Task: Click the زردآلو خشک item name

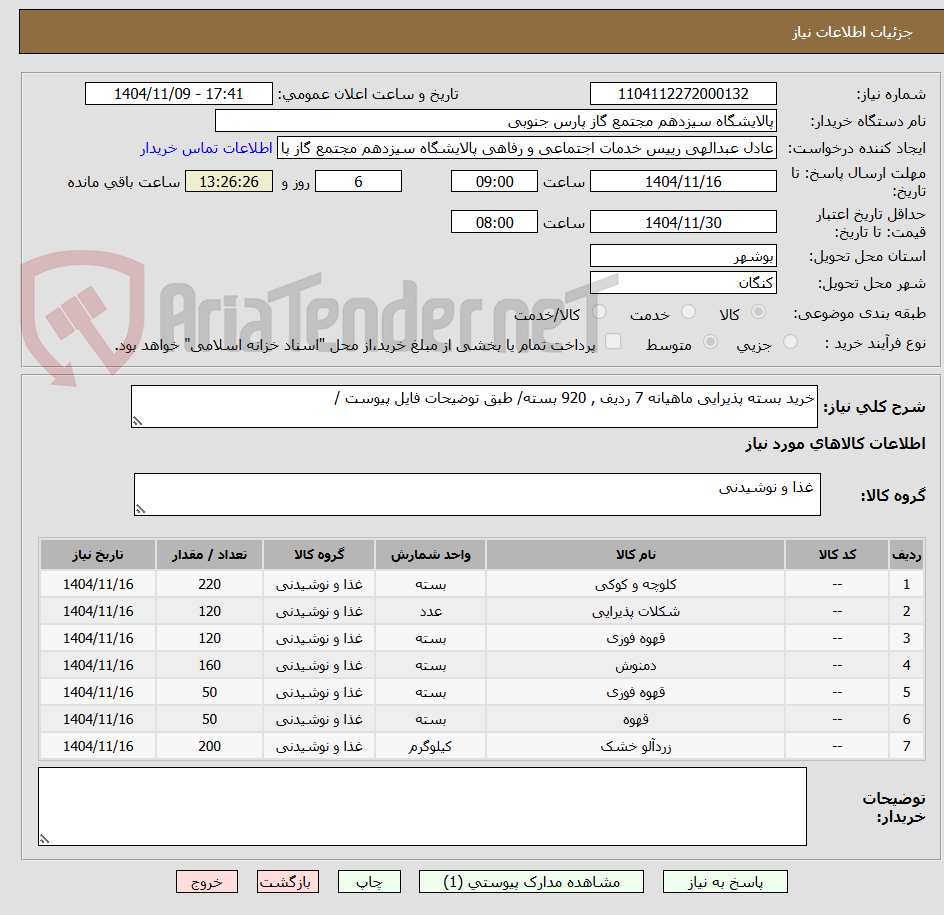Action: tap(635, 746)
